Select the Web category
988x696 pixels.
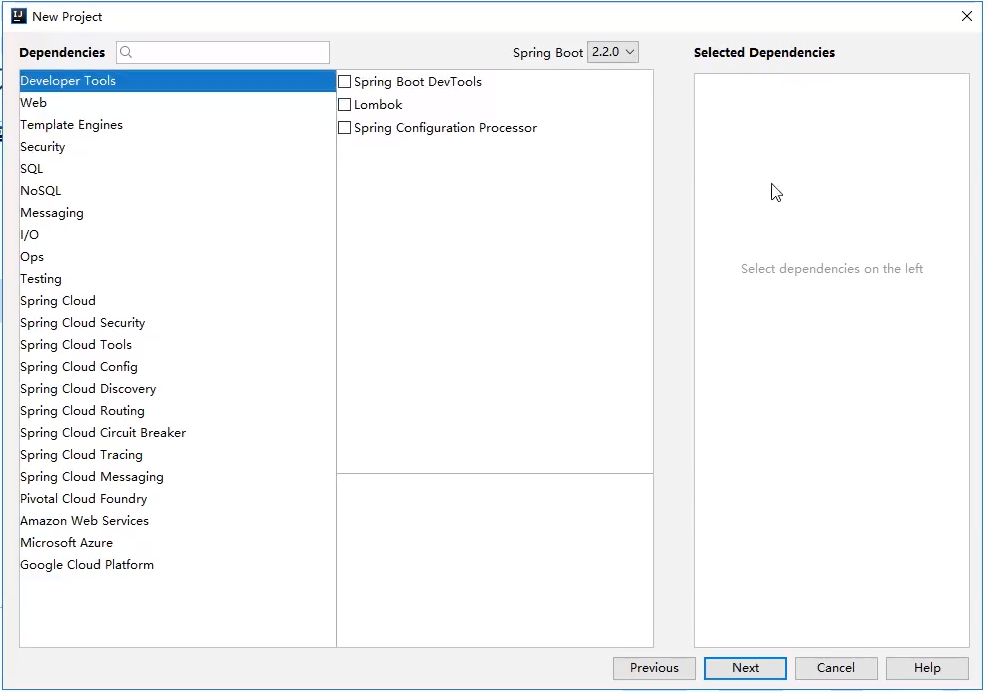34,103
